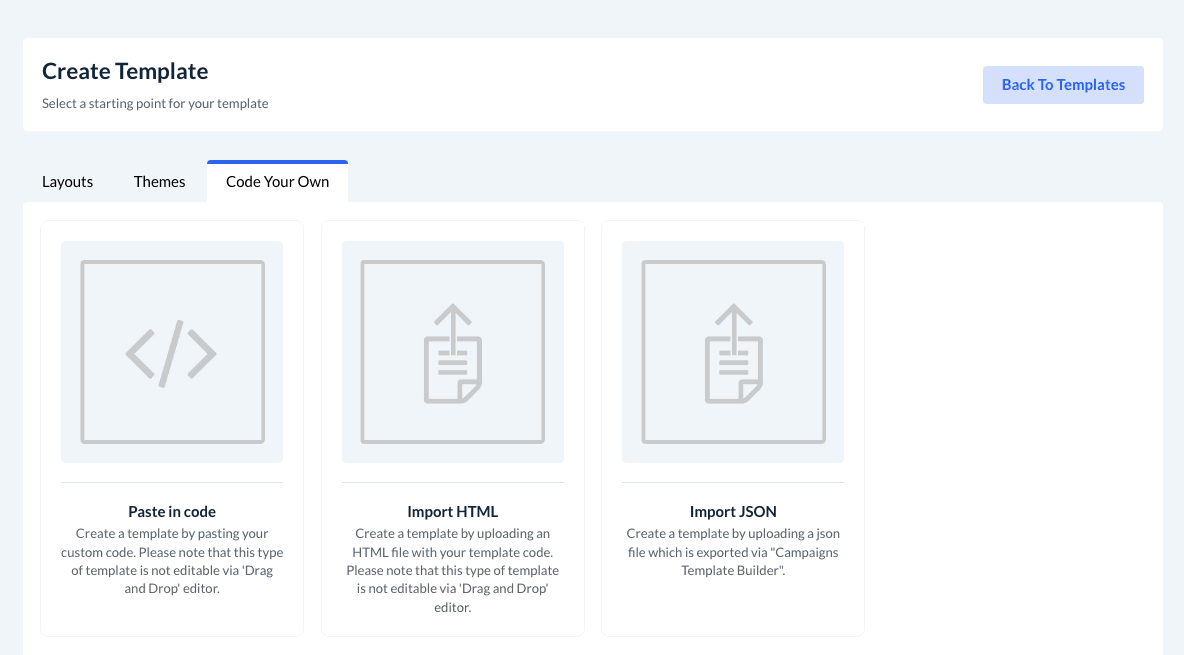Click 'Select a starting point for your template' subtitle
The height and width of the screenshot is (655, 1184).
[x=155, y=104]
